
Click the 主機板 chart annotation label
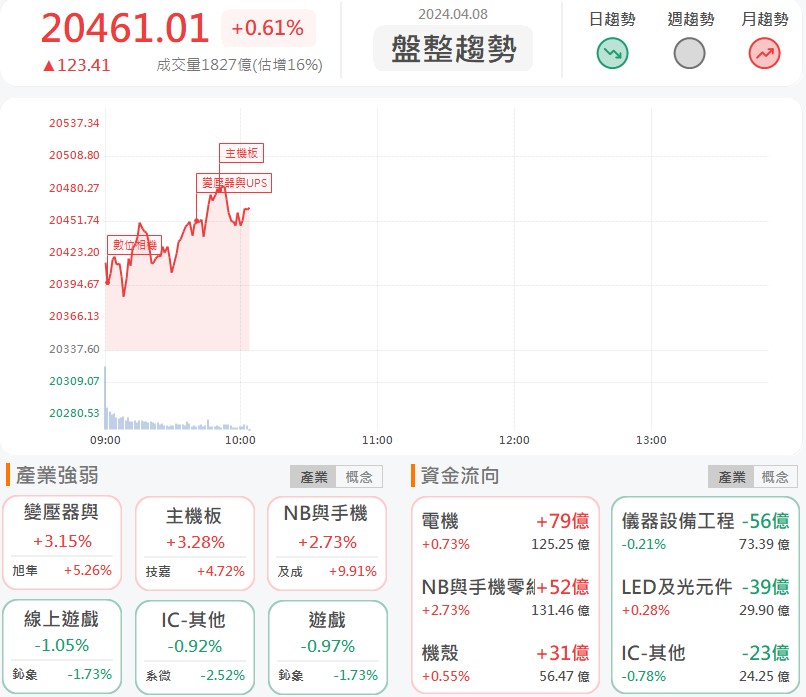click(242, 153)
